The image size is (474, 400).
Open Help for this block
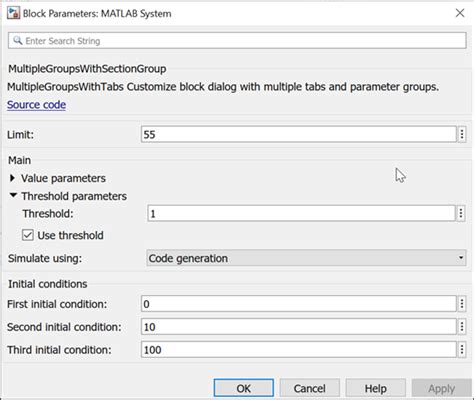click(x=375, y=388)
